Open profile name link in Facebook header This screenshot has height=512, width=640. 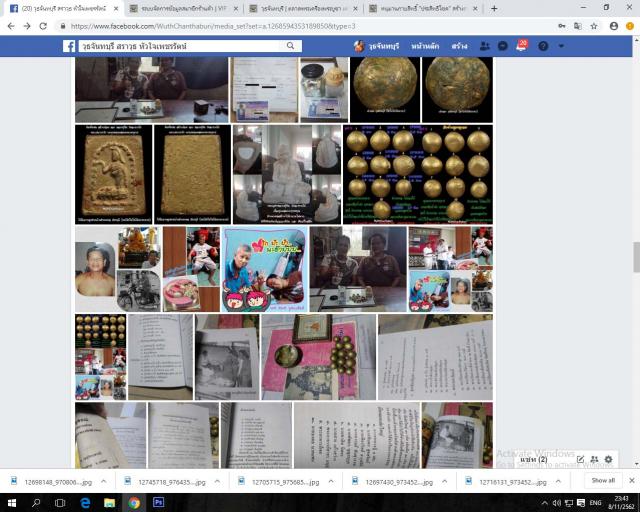[384, 46]
